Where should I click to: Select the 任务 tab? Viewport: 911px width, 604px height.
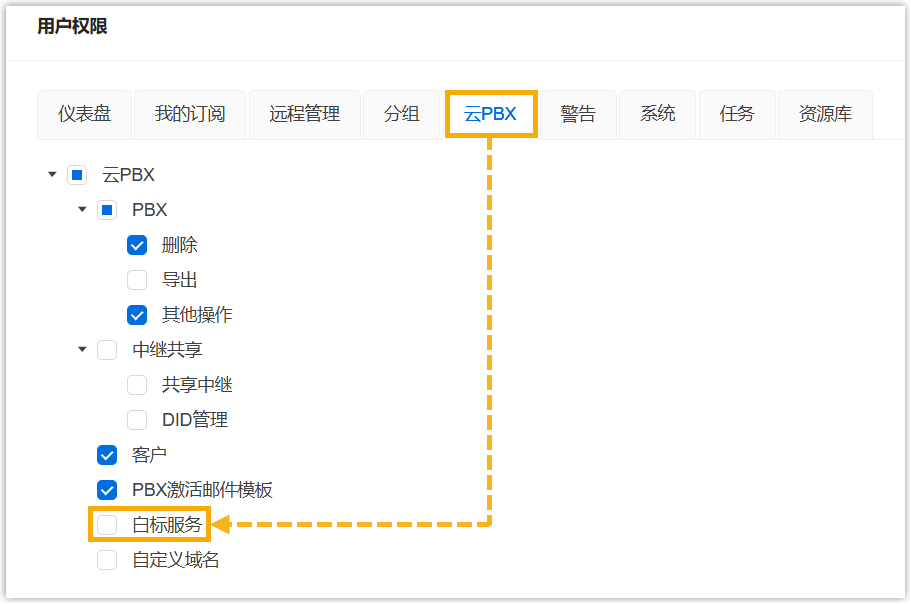[x=737, y=114]
